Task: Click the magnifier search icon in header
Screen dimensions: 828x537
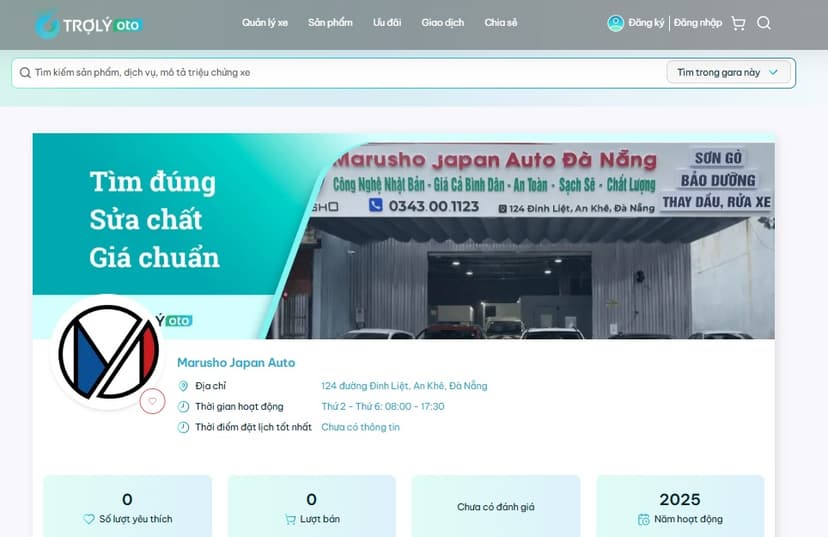Action: [x=764, y=23]
